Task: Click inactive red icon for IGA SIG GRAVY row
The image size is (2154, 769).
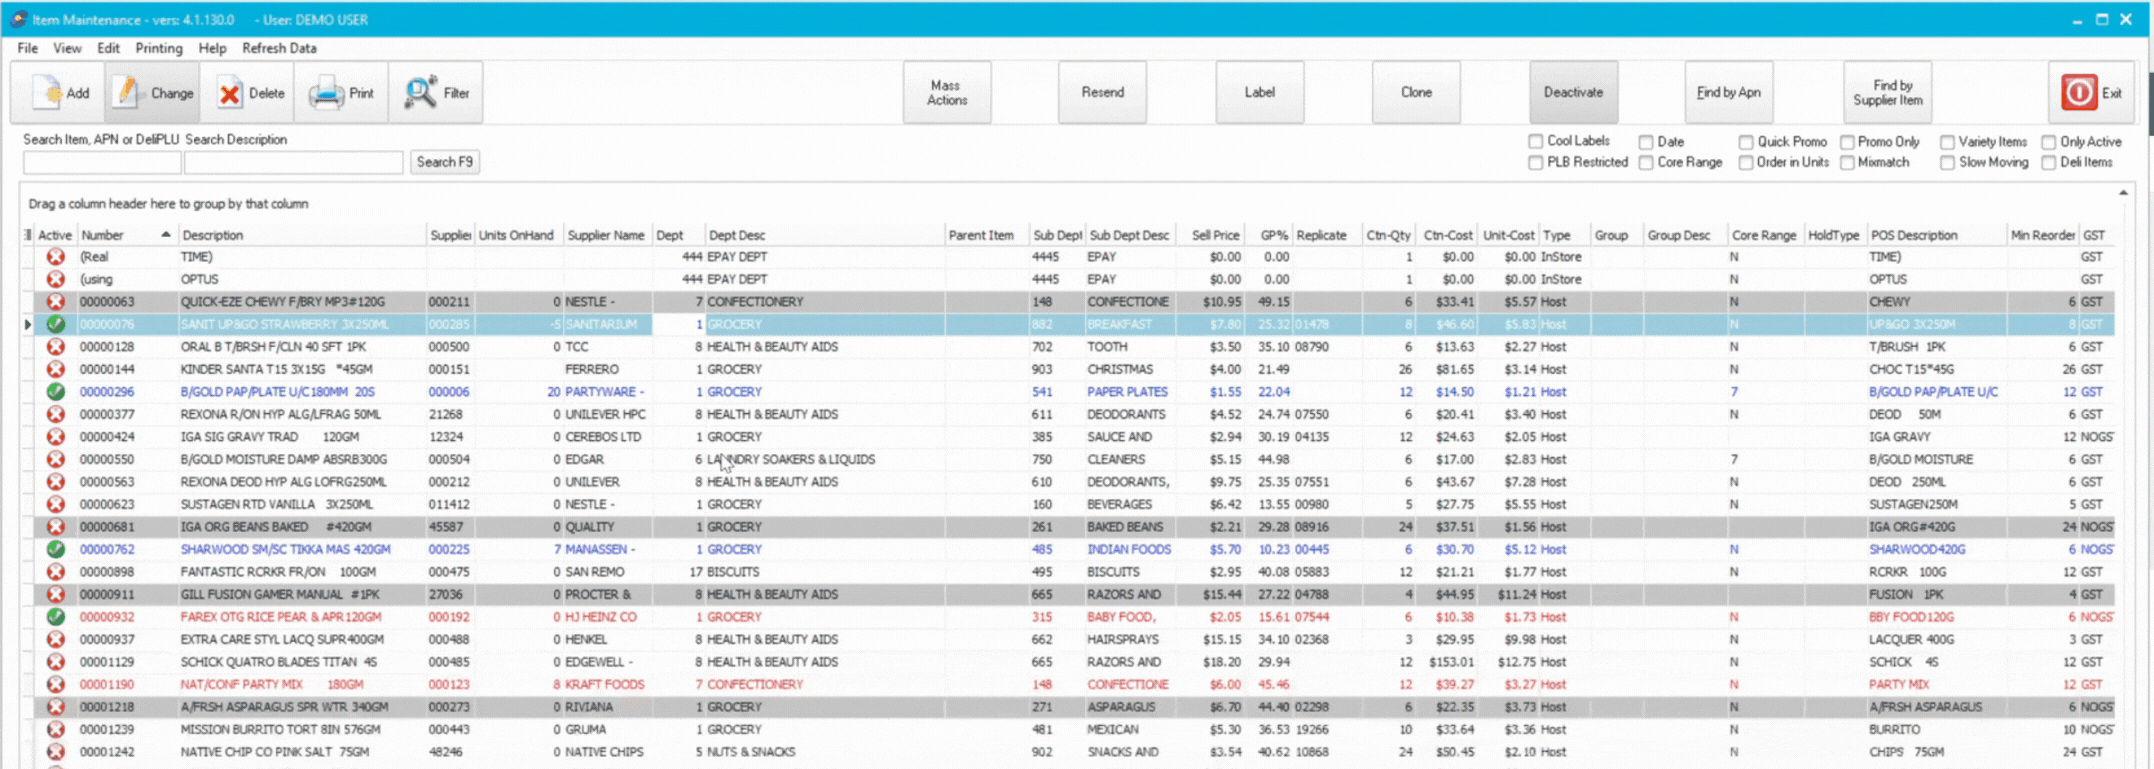Action: [x=56, y=437]
